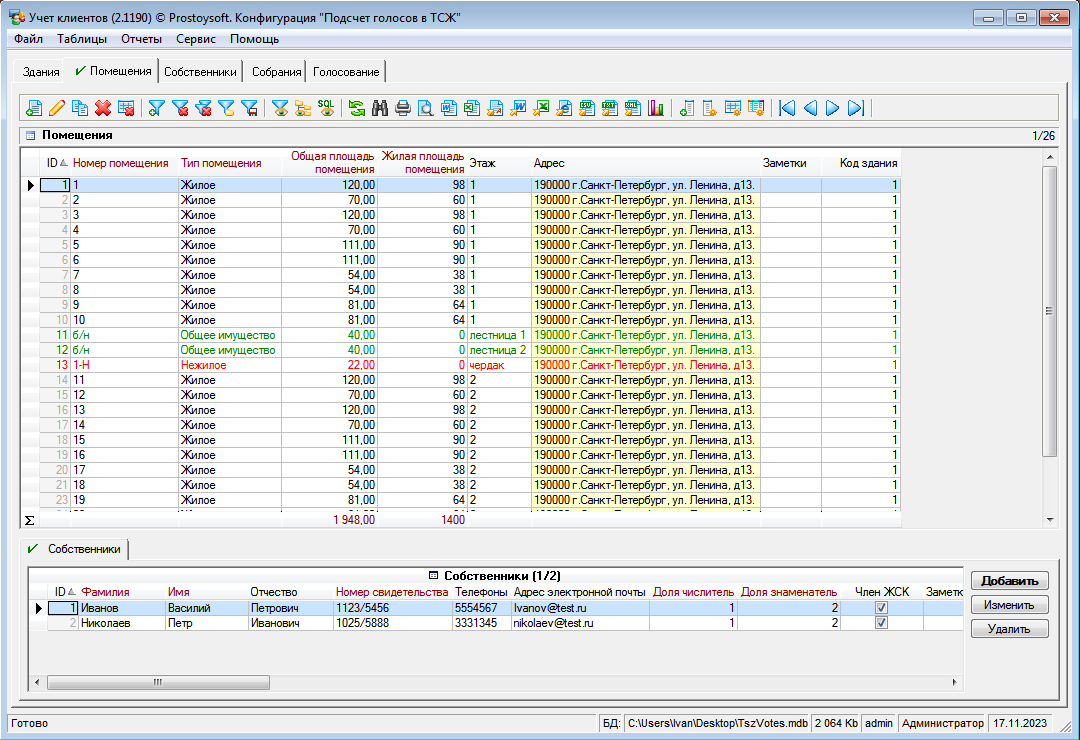The width and height of the screenshot is (1080, 740).
Task: Open the SQL query view icon
Action: point(326,108)
